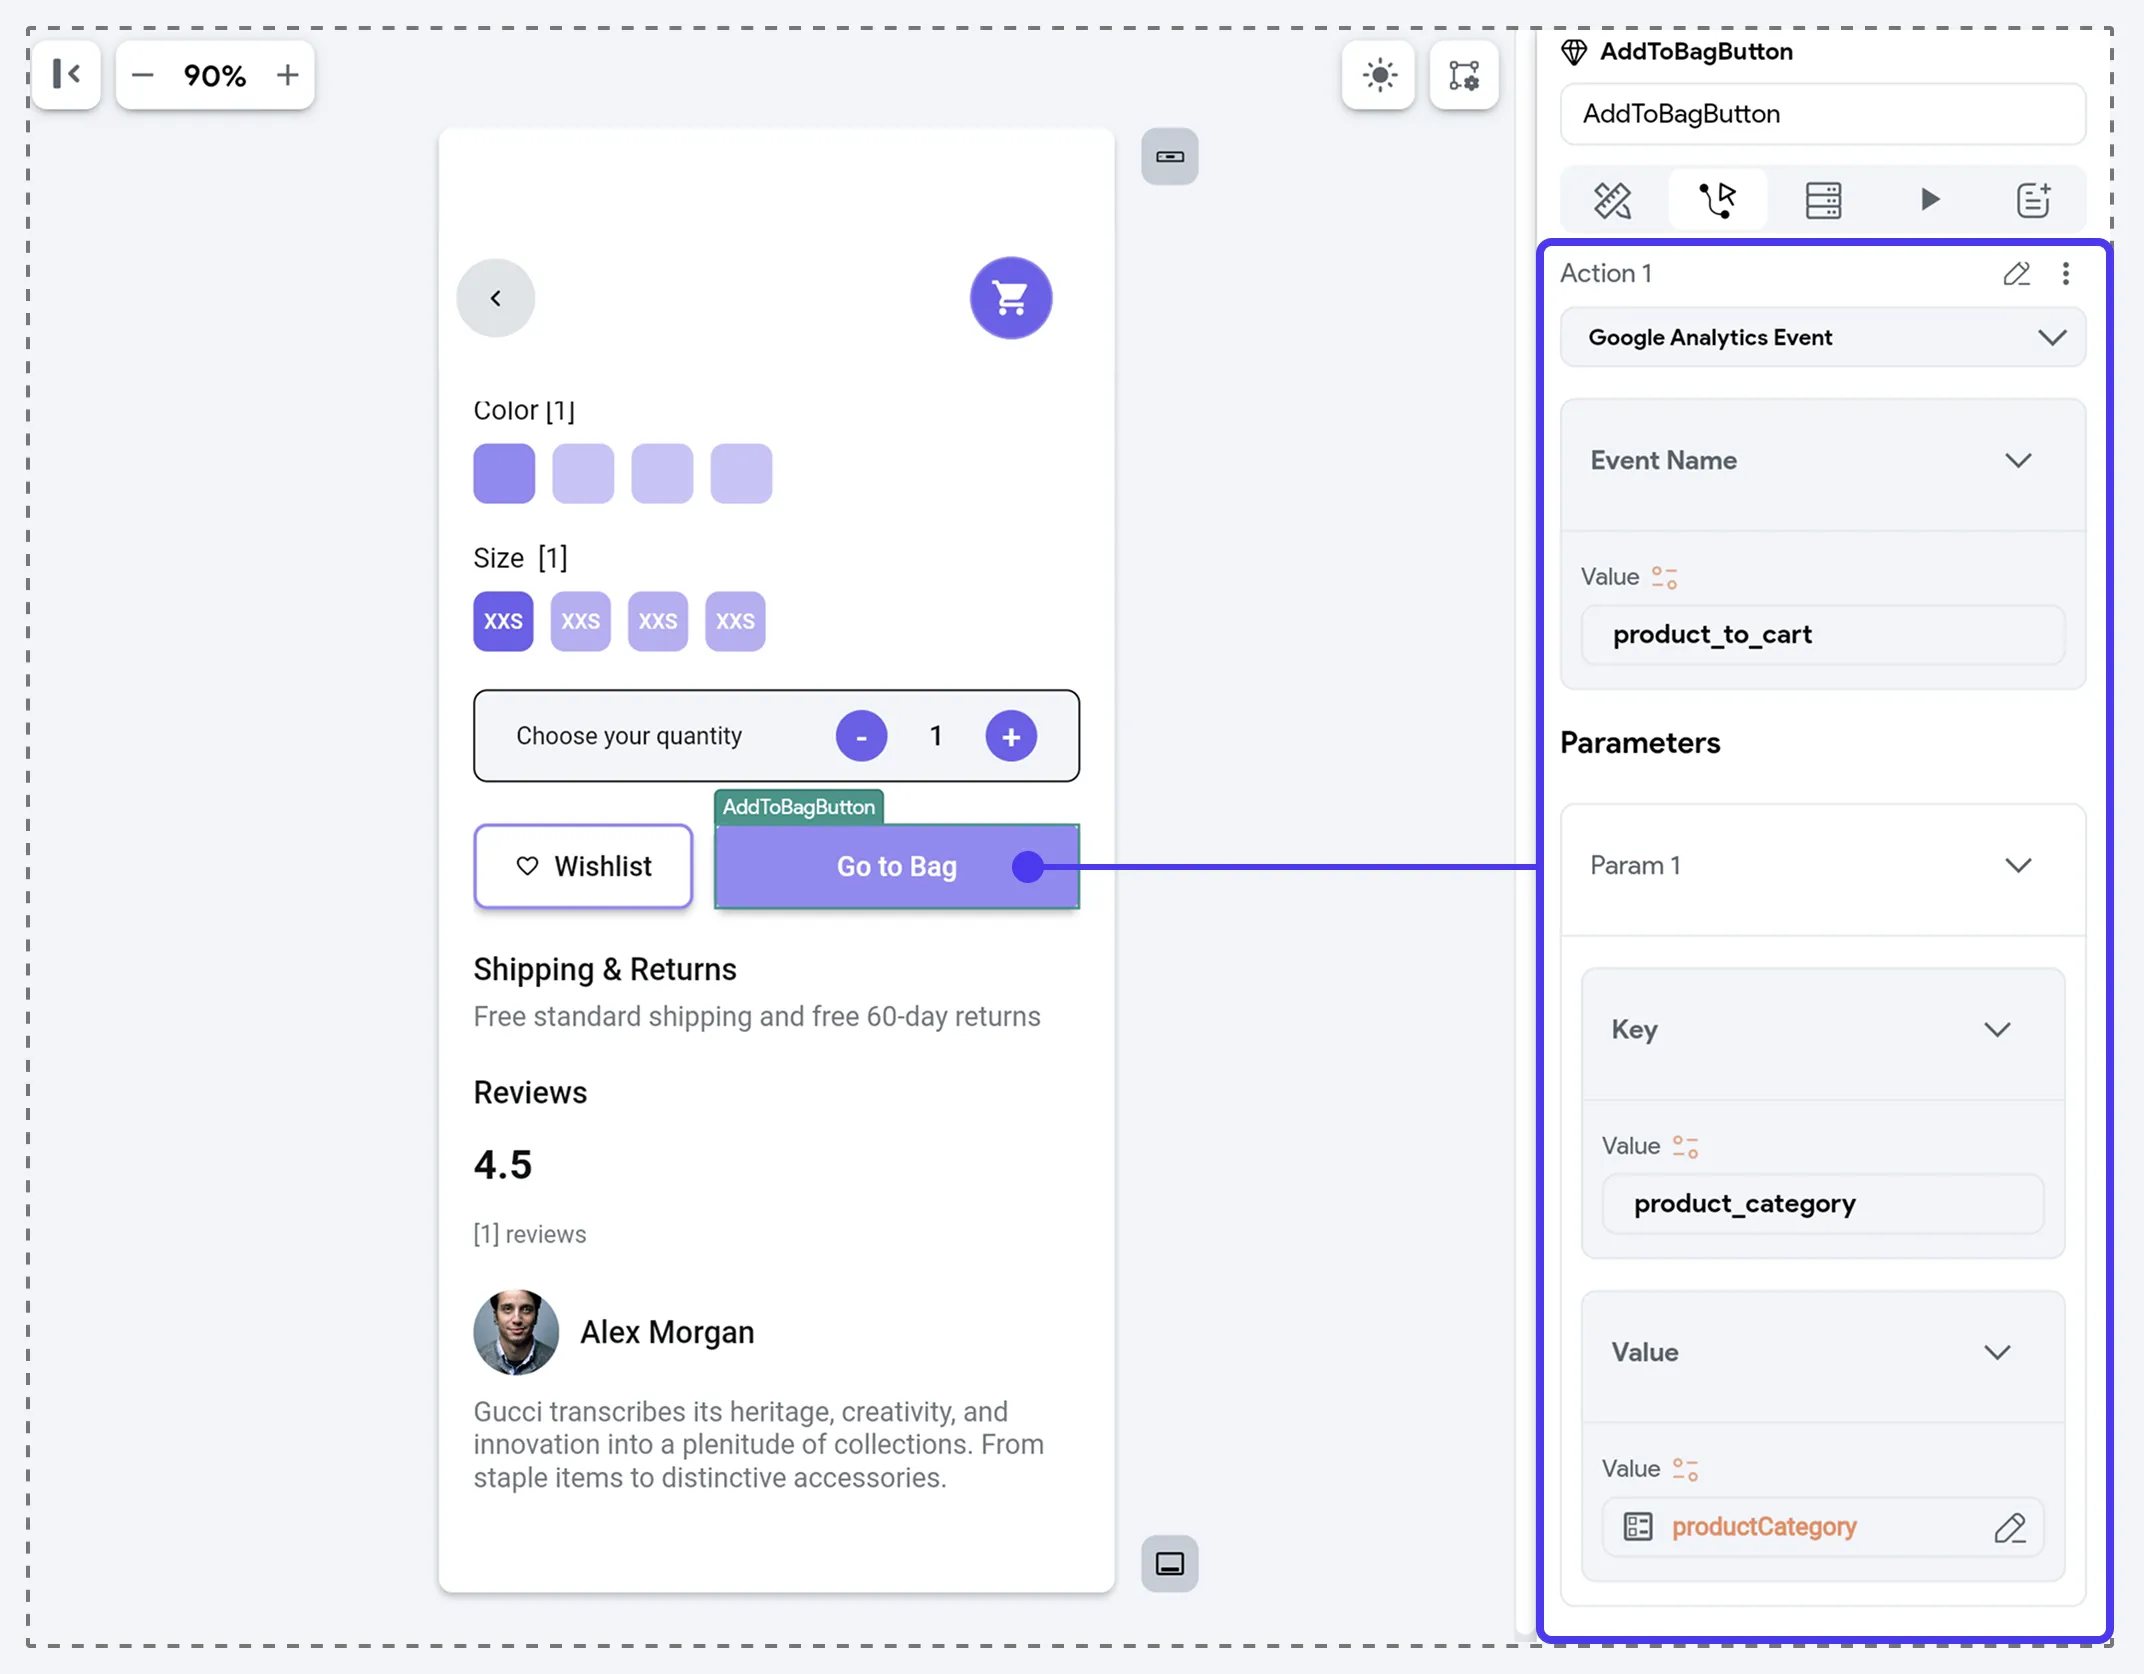This screenshot has width=2144, height=1674.
Task: Collapse the left panel with the arrow-bar icon
Action: coord(66,74)
